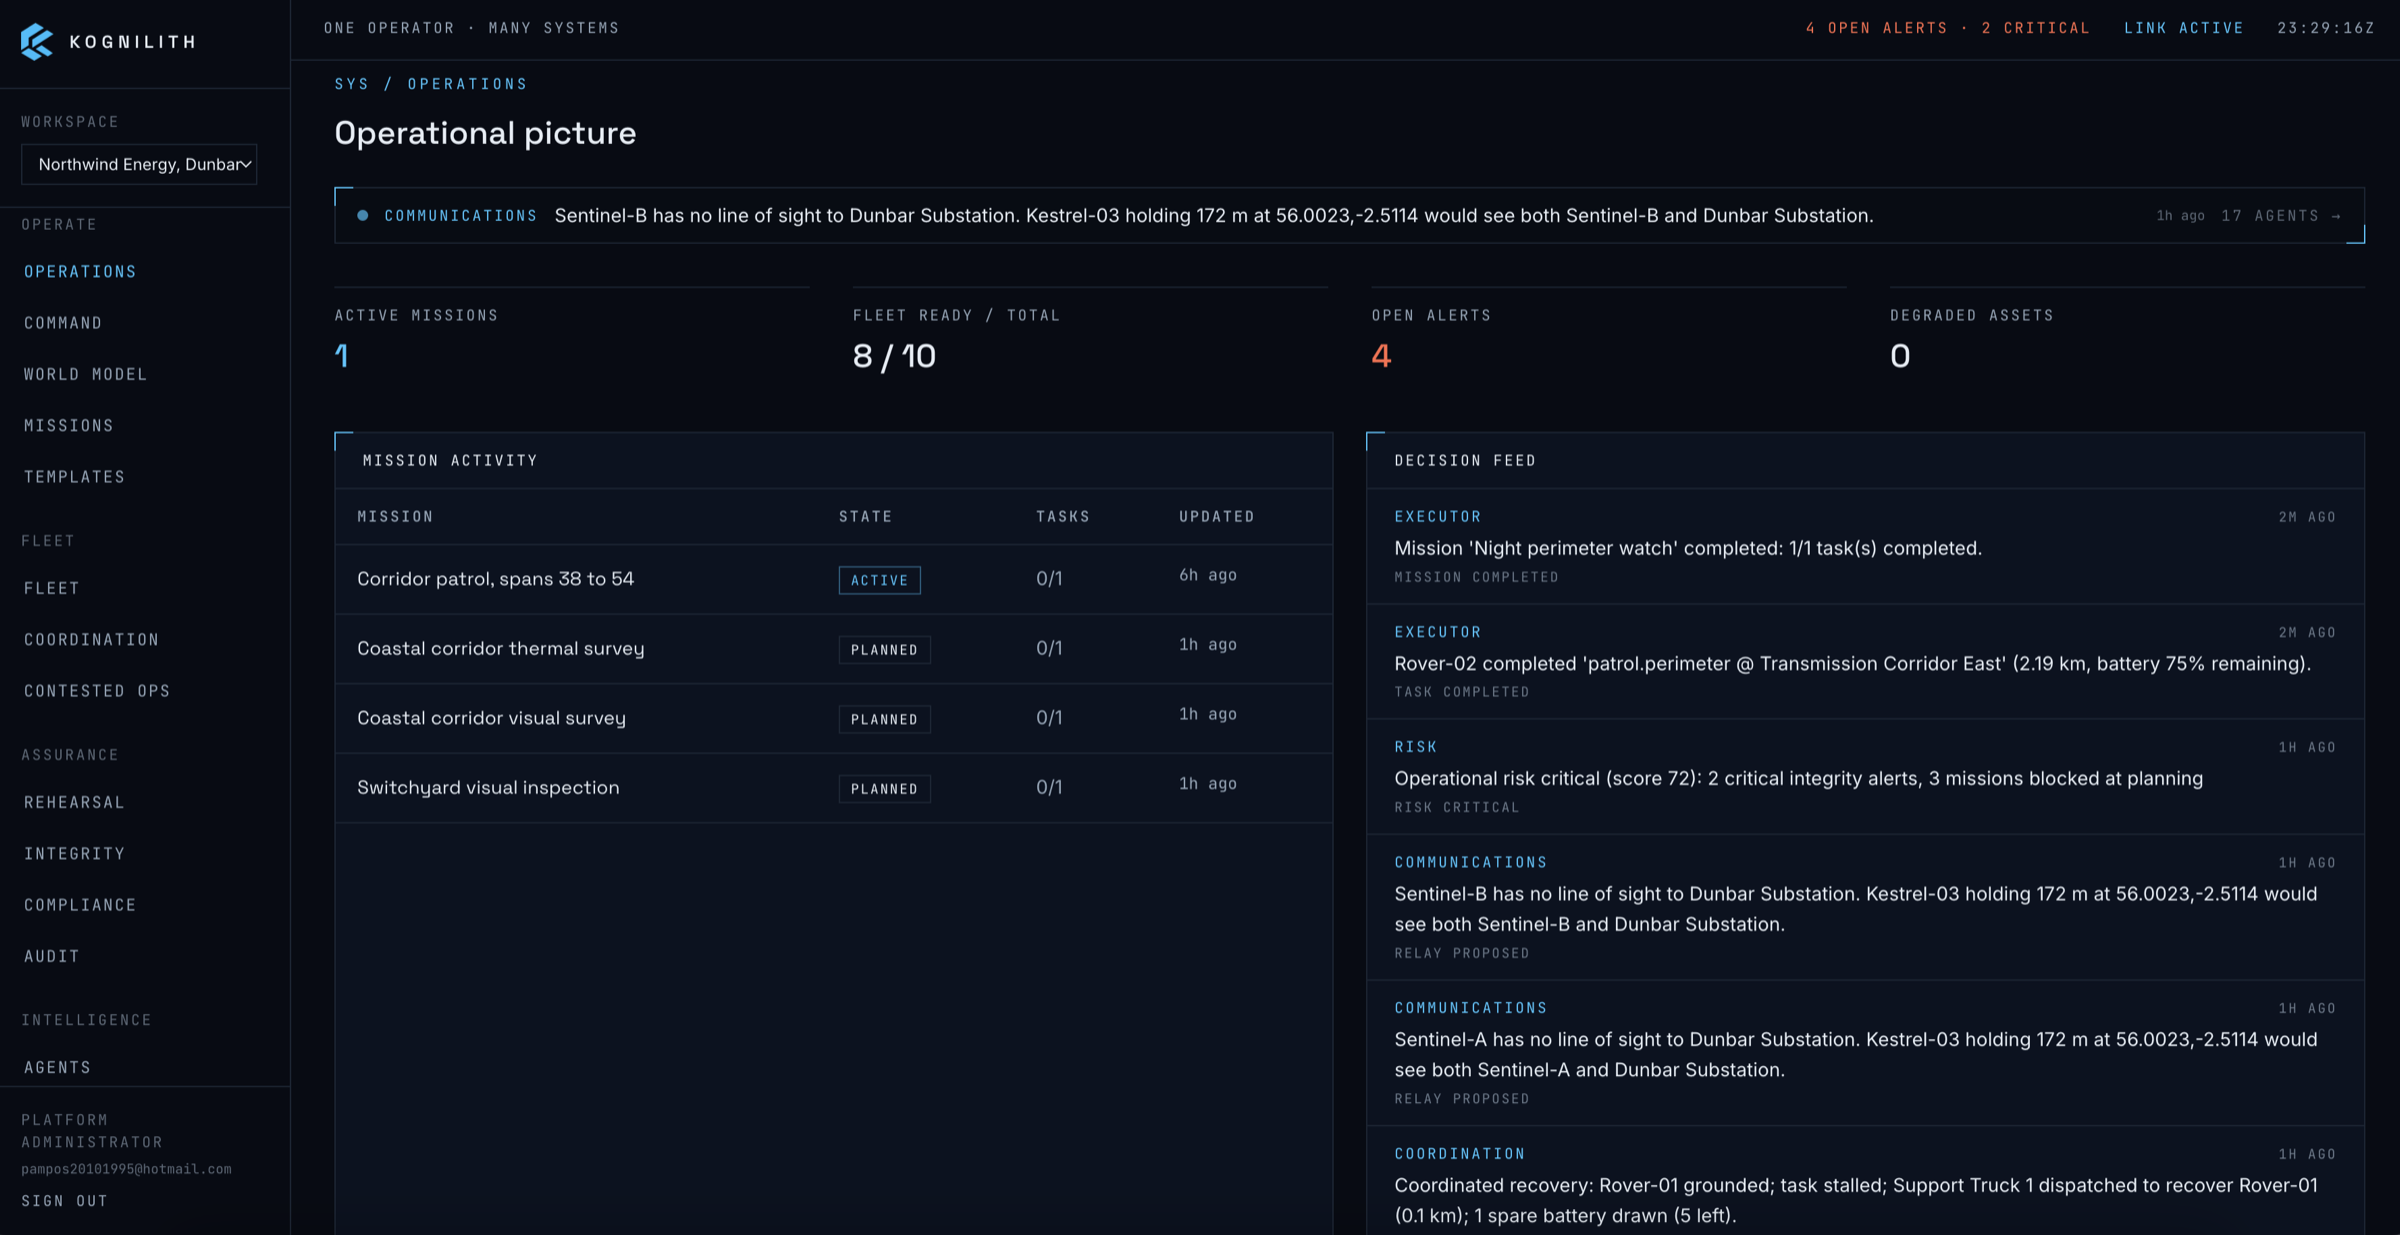Open the Missions section in sidebar
The width and height of the screenshot is (2400, 1235).
(69, 426)
